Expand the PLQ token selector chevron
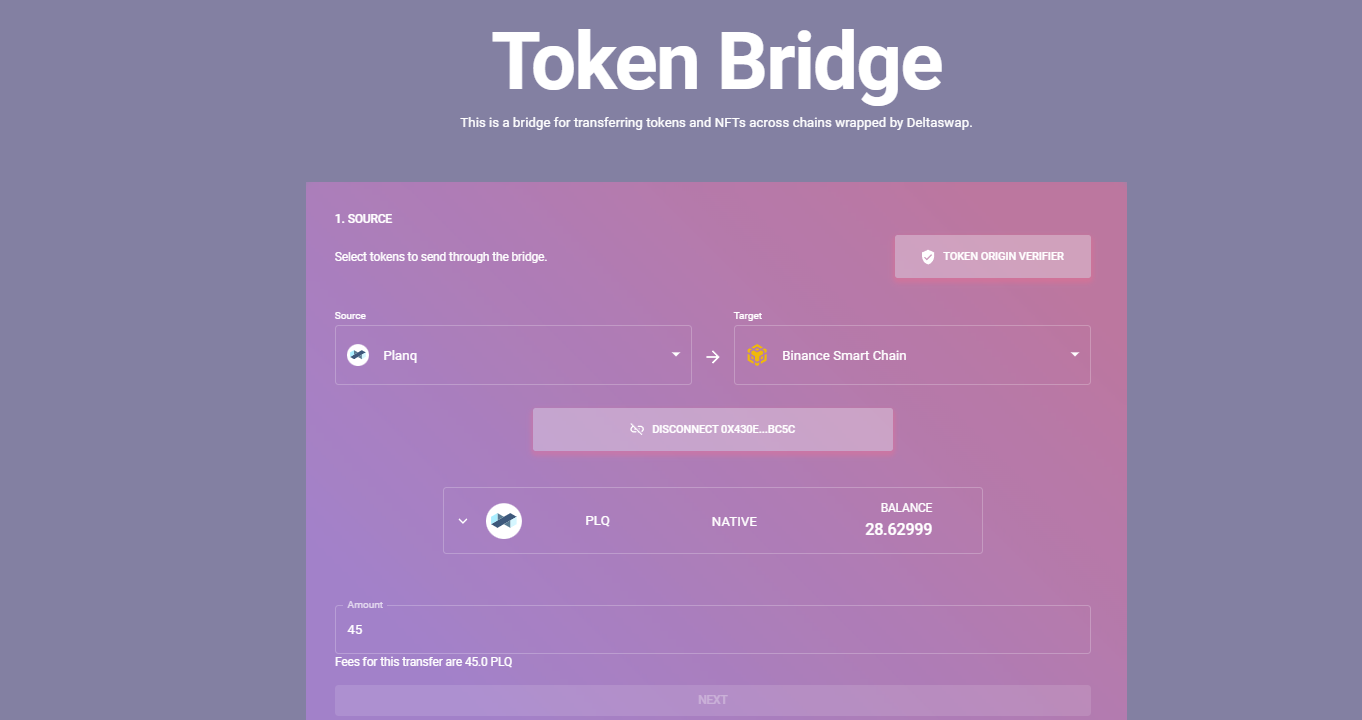The width and height of the screenshot is (1362, 720). click(x=463, y=521)
